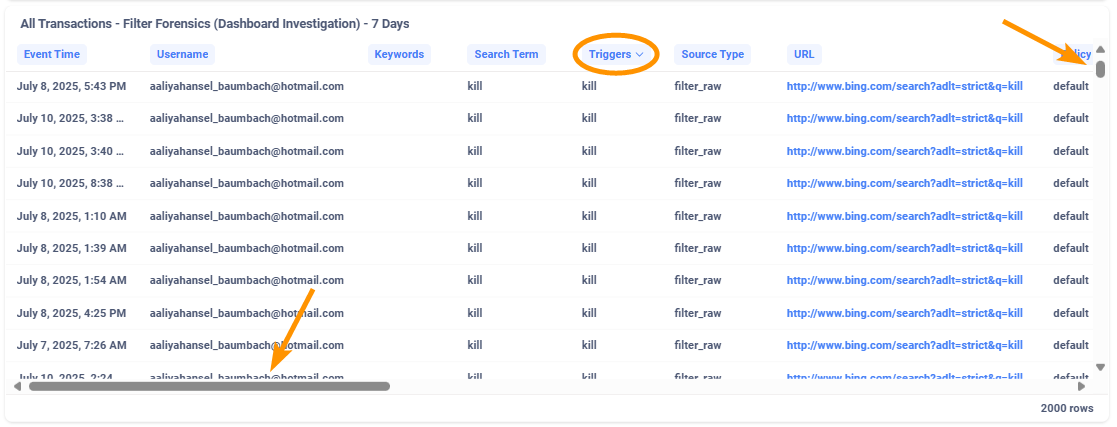Image resolution: width=1117 pixels, height=427 pixels.
Task: Select the 'July 8, 2025, 5:43 PM' event time cell
Action: tap(71, 86)
